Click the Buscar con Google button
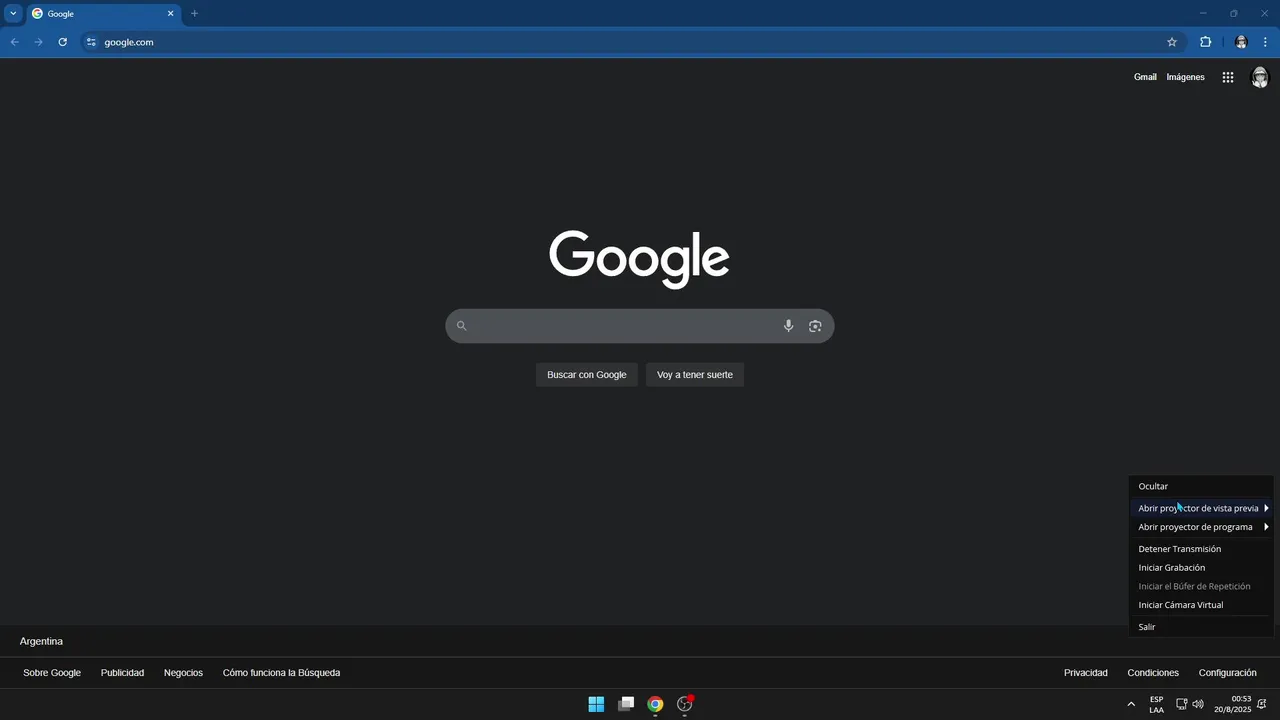Screen dimensions: 1280x720 [x=587, y=375]
